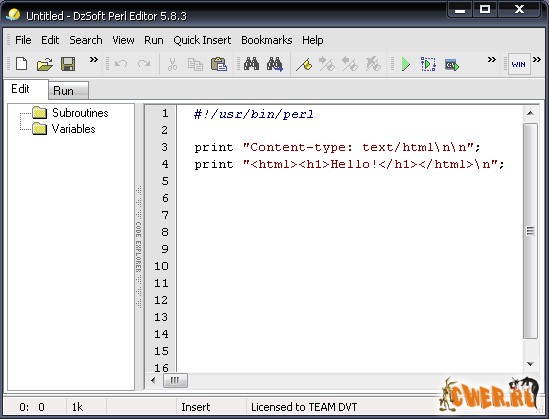The height and width of the screenshot is (419, 549).
Task: Click the Licensed to TEAM DVT status text
Action: click(x=304, y=407)
